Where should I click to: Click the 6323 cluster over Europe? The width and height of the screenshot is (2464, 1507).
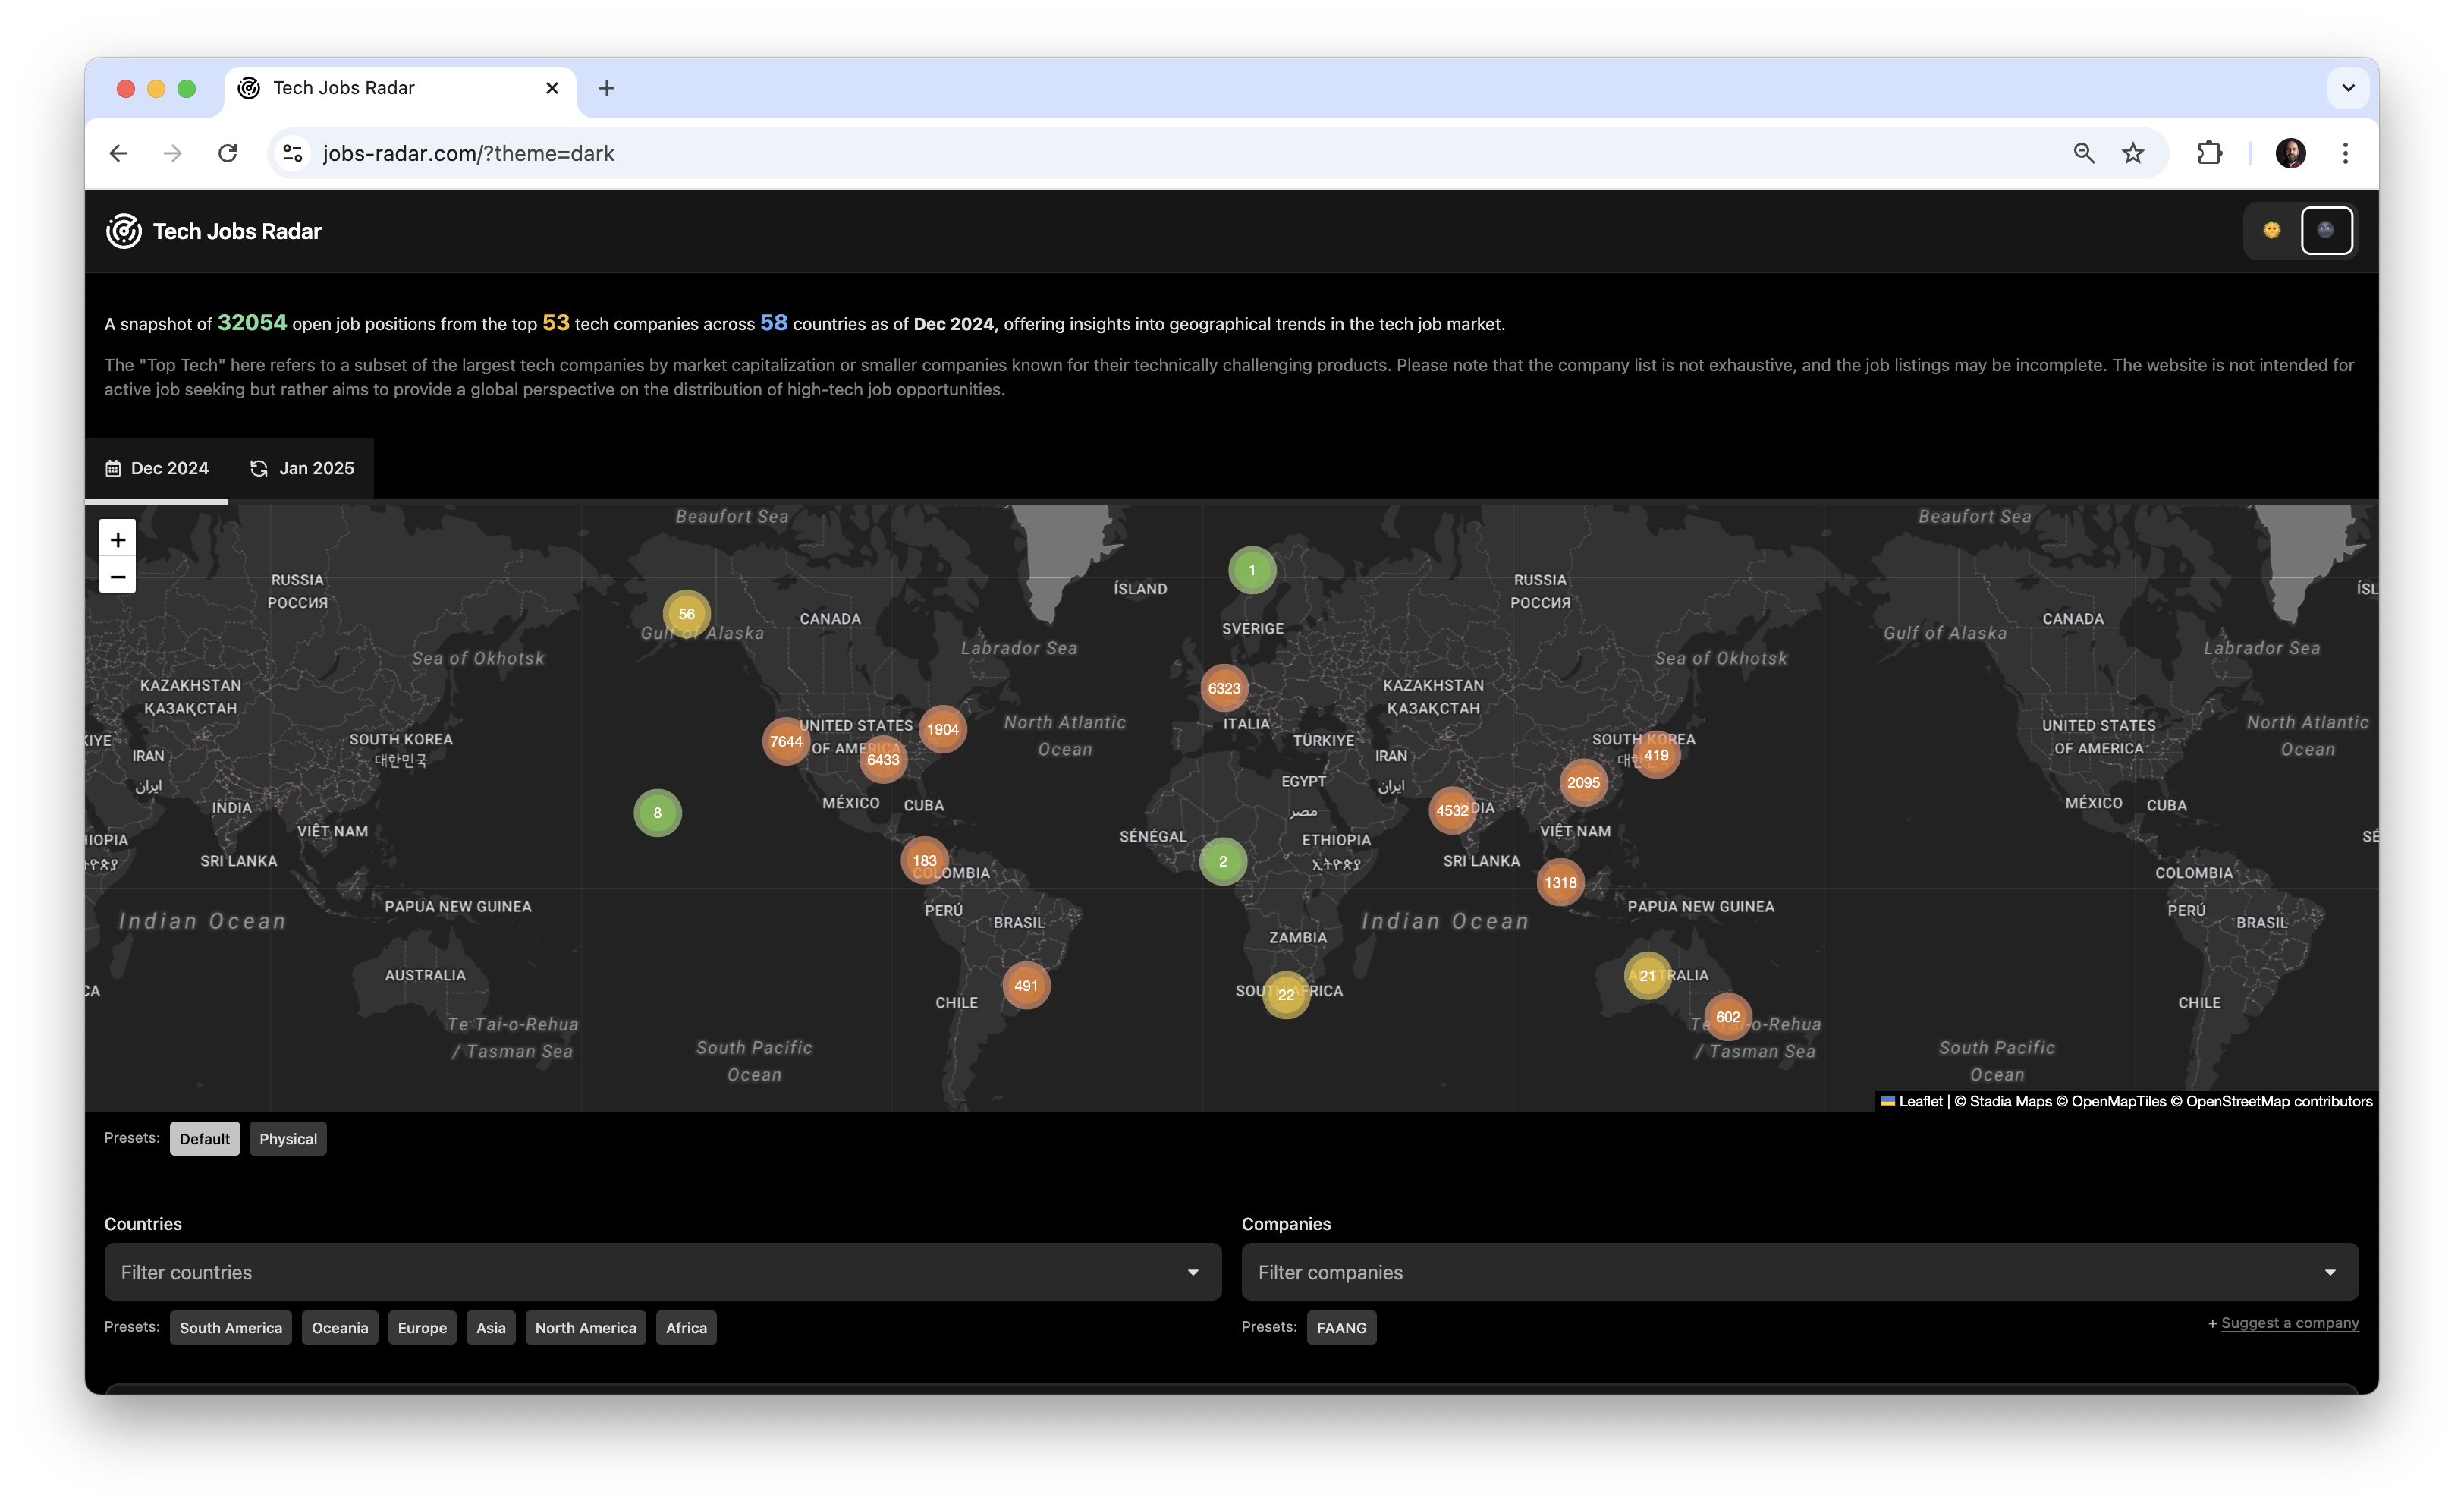(x=1224, y=688)
